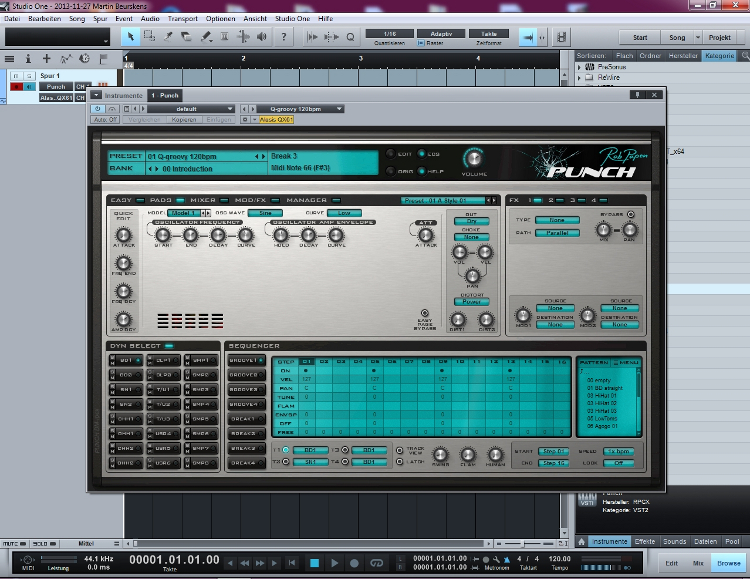750x579 pixels.
Task: Toggle record arm on Spur 1
Action: [17, 87]
